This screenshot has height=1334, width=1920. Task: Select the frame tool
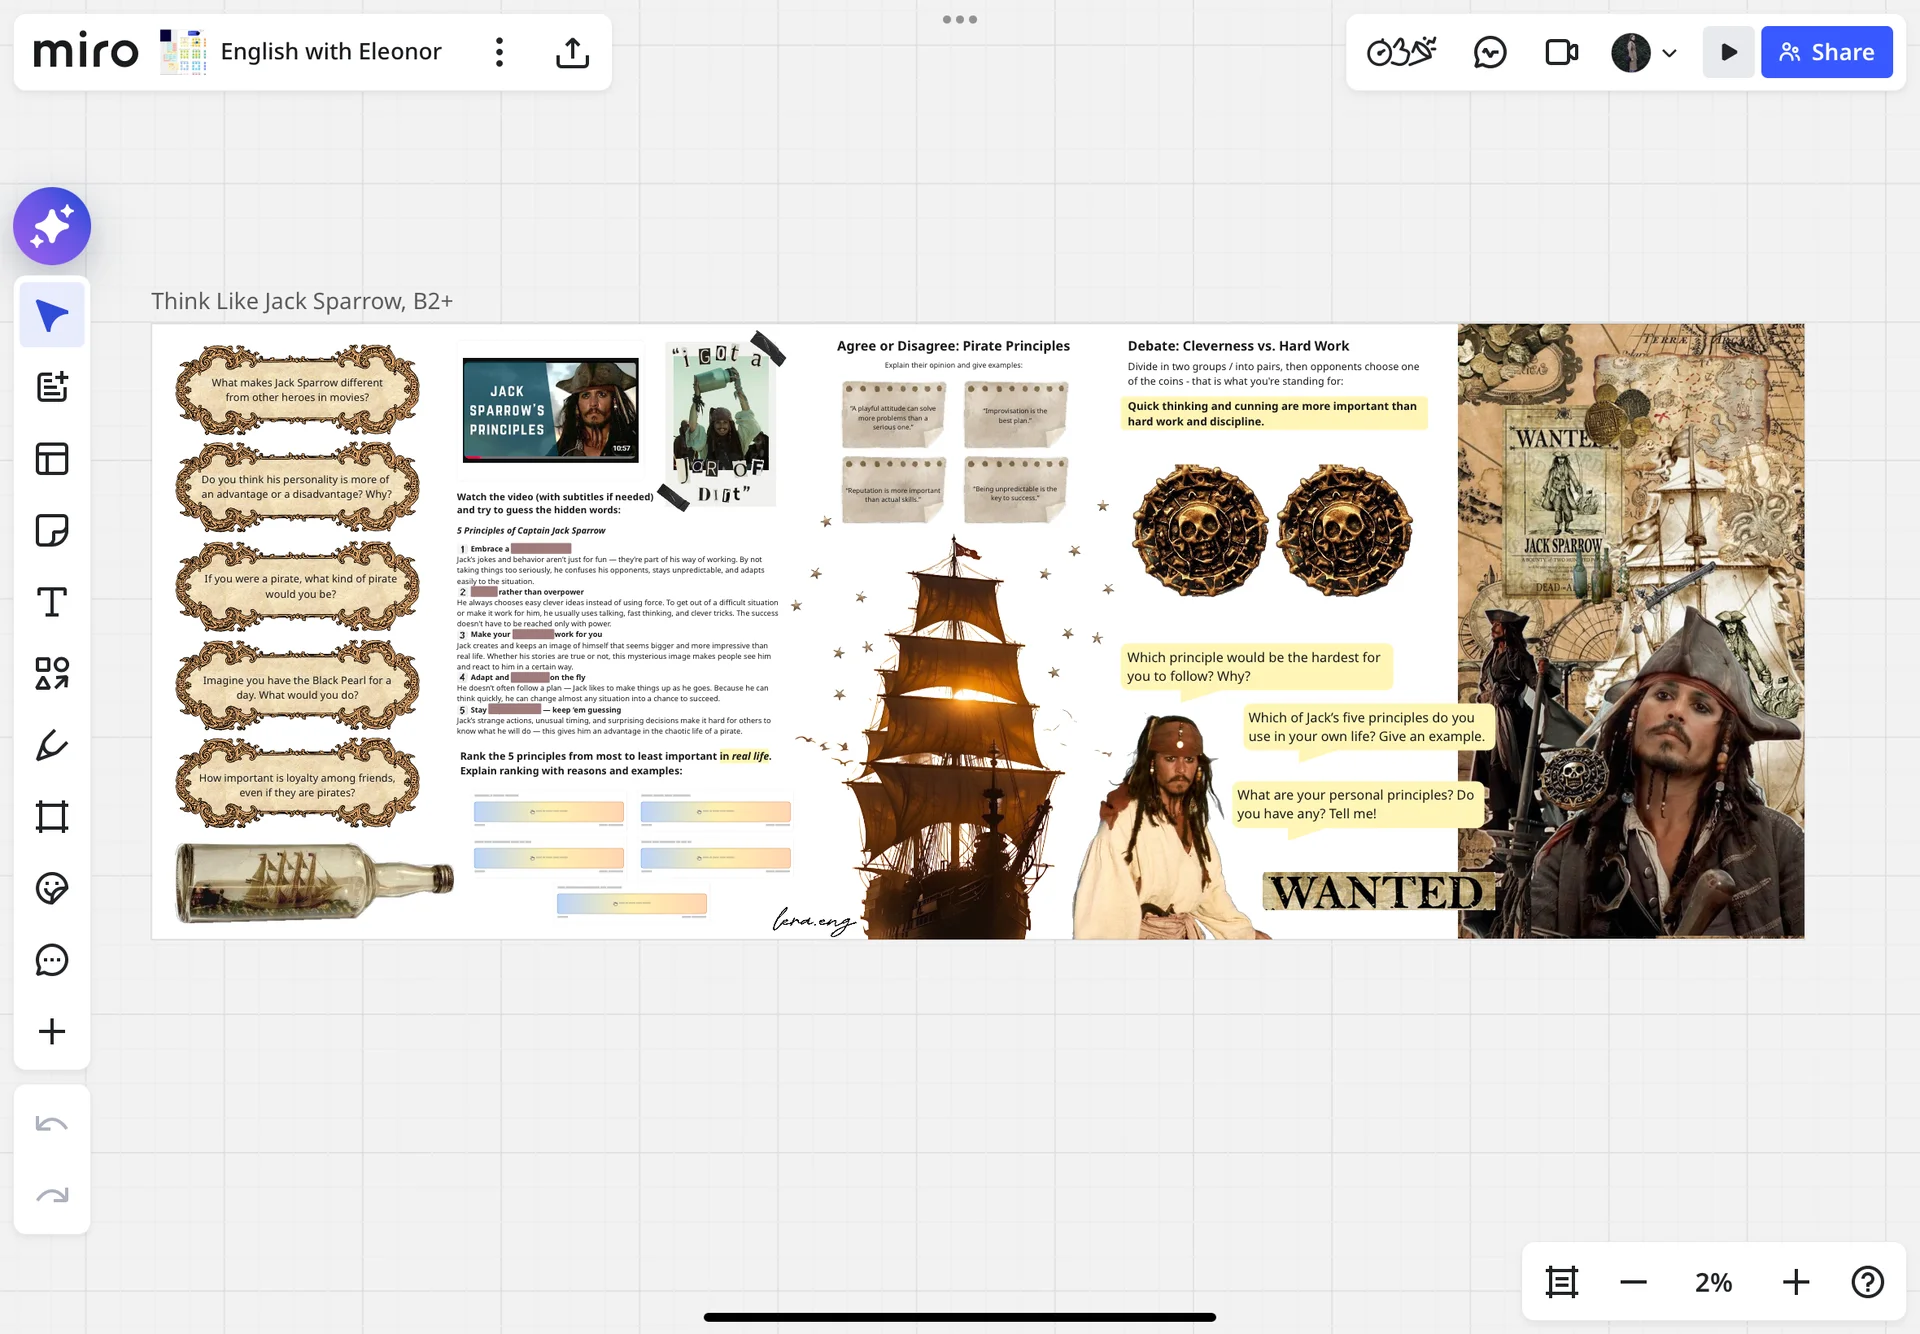52,817
